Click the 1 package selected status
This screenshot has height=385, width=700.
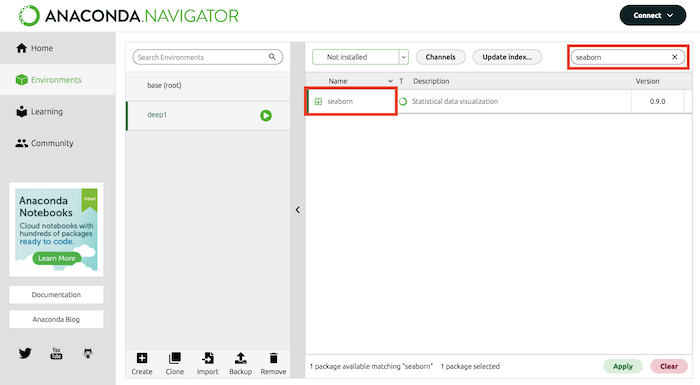click(x=470, y=366)
